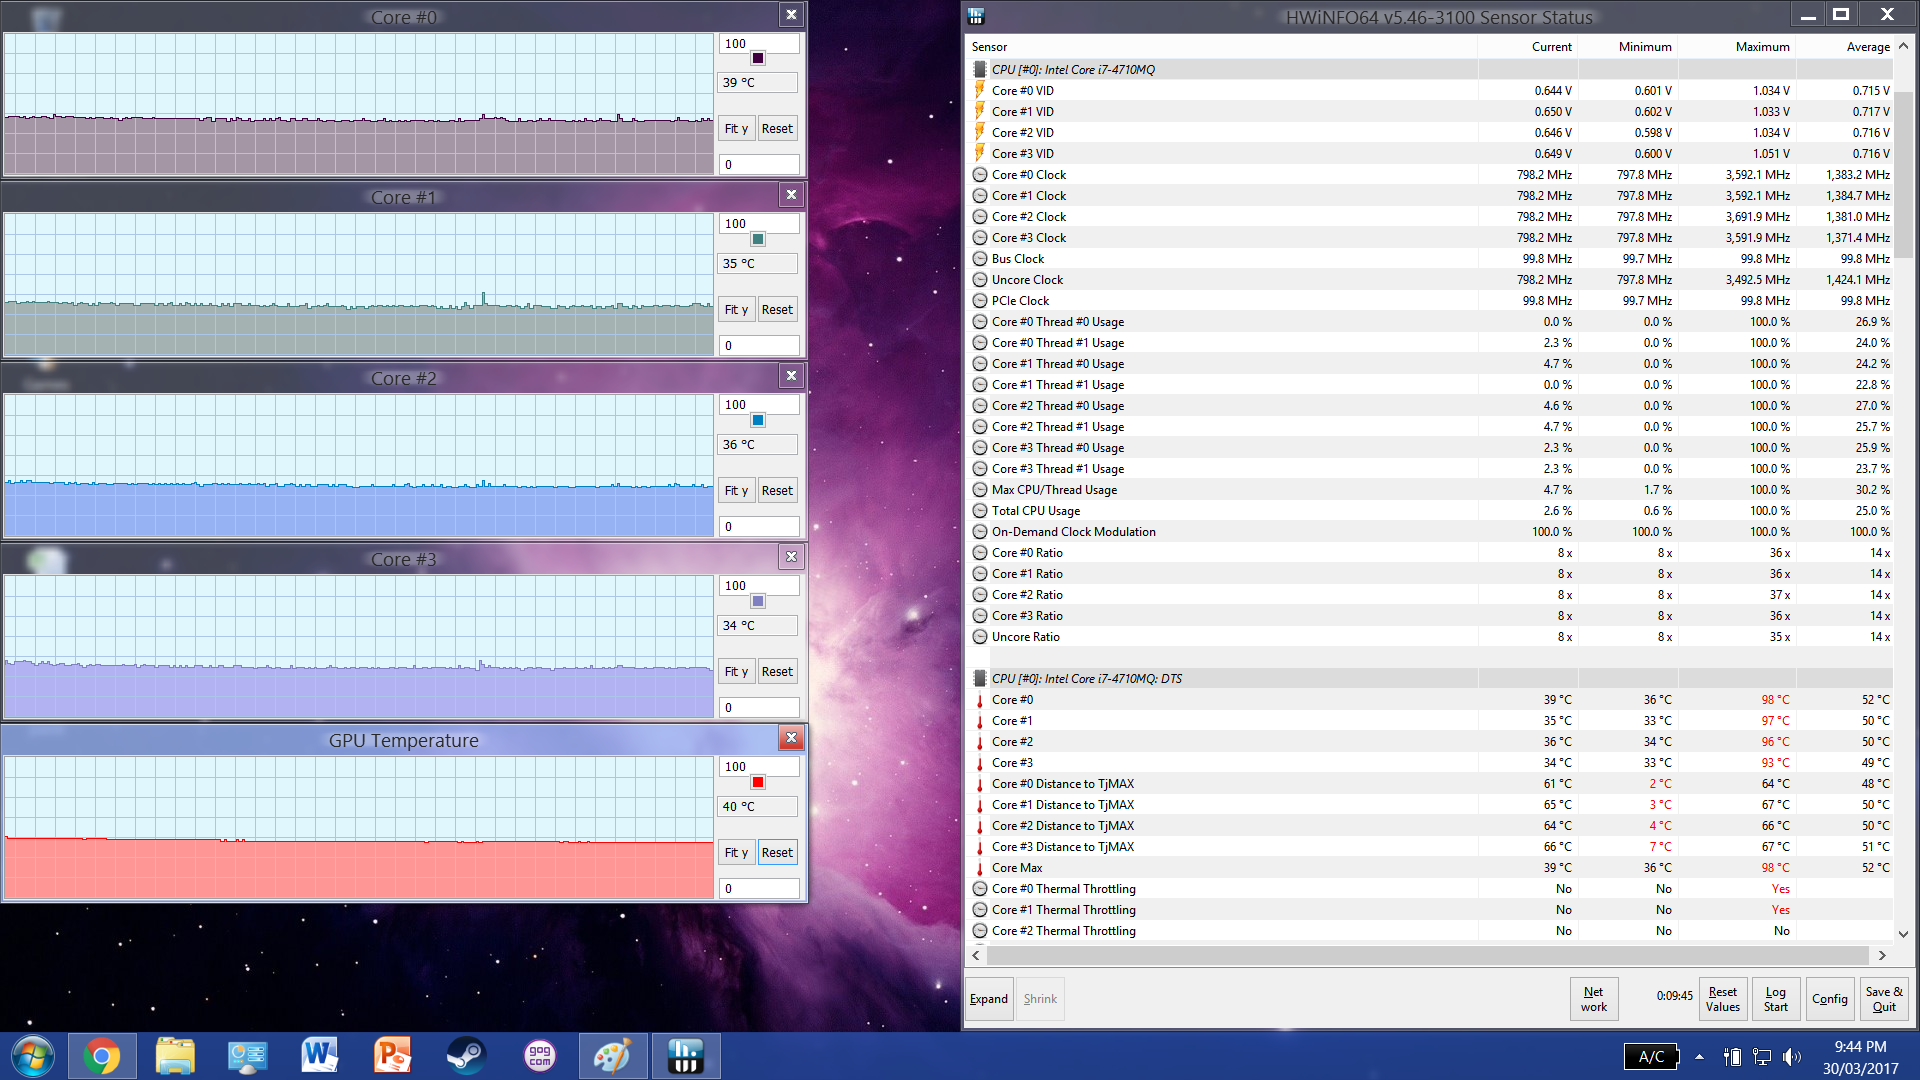Viewport: 1920px width, 1080px height.
Task: Open Steam from the taskbar
Action: (466, 1056)
